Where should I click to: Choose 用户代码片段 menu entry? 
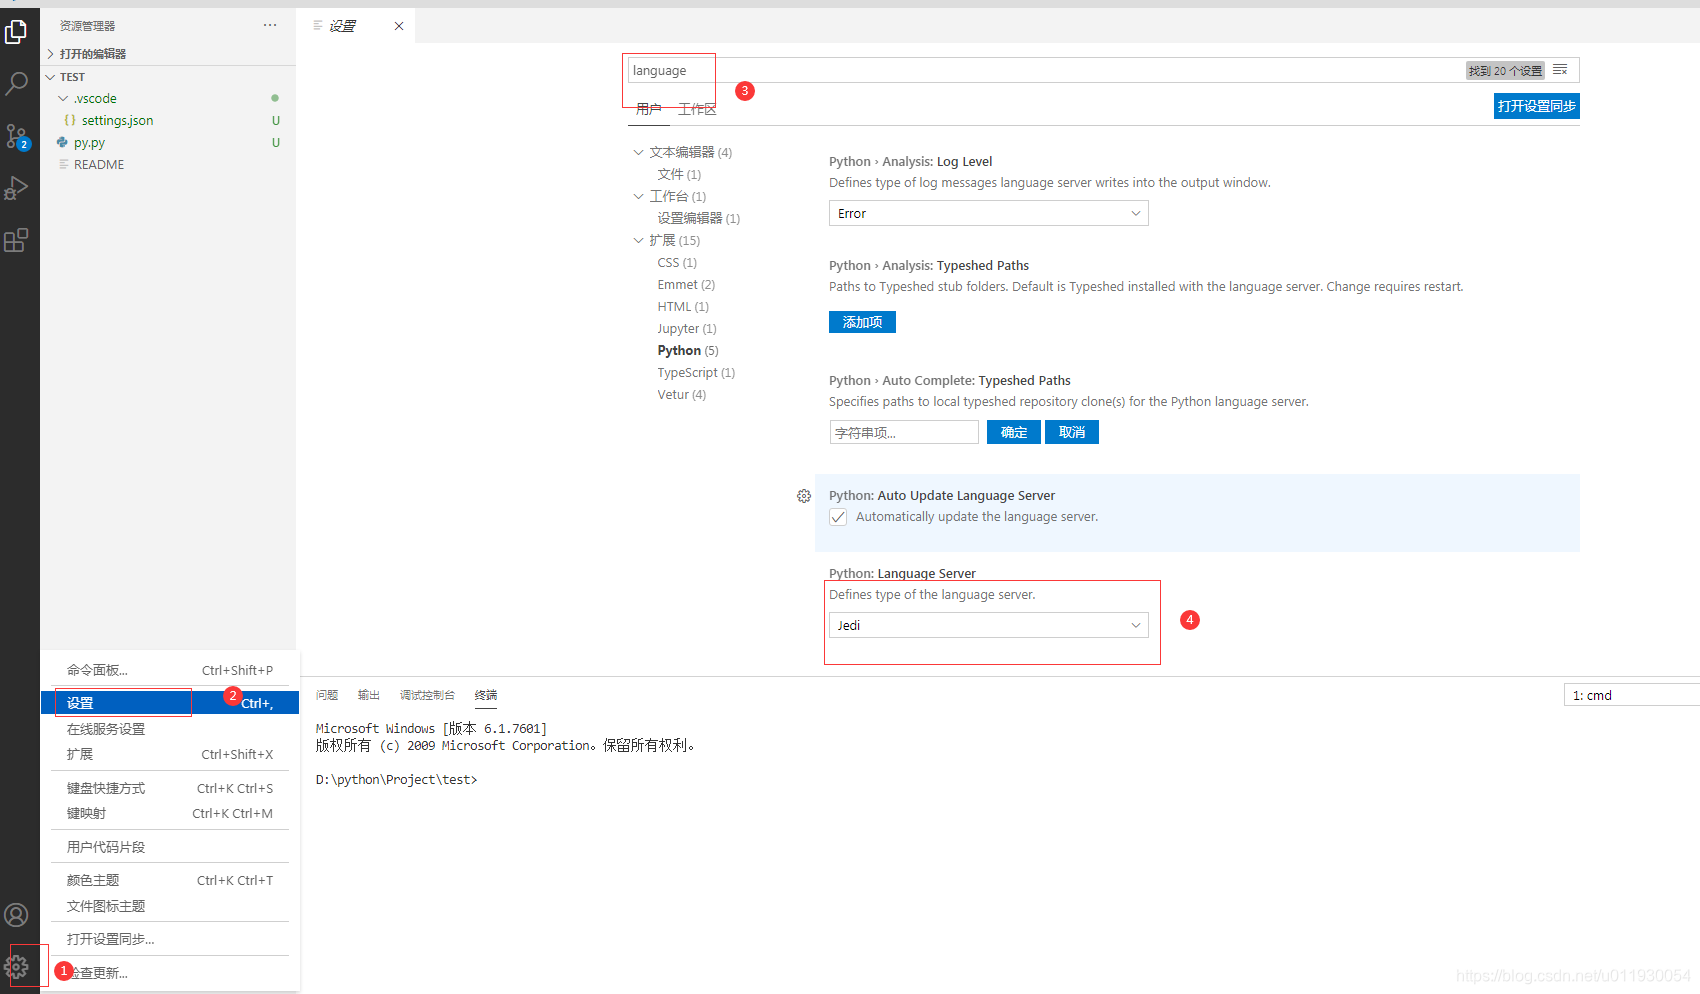pyautogui.click(x=170, y=848)
